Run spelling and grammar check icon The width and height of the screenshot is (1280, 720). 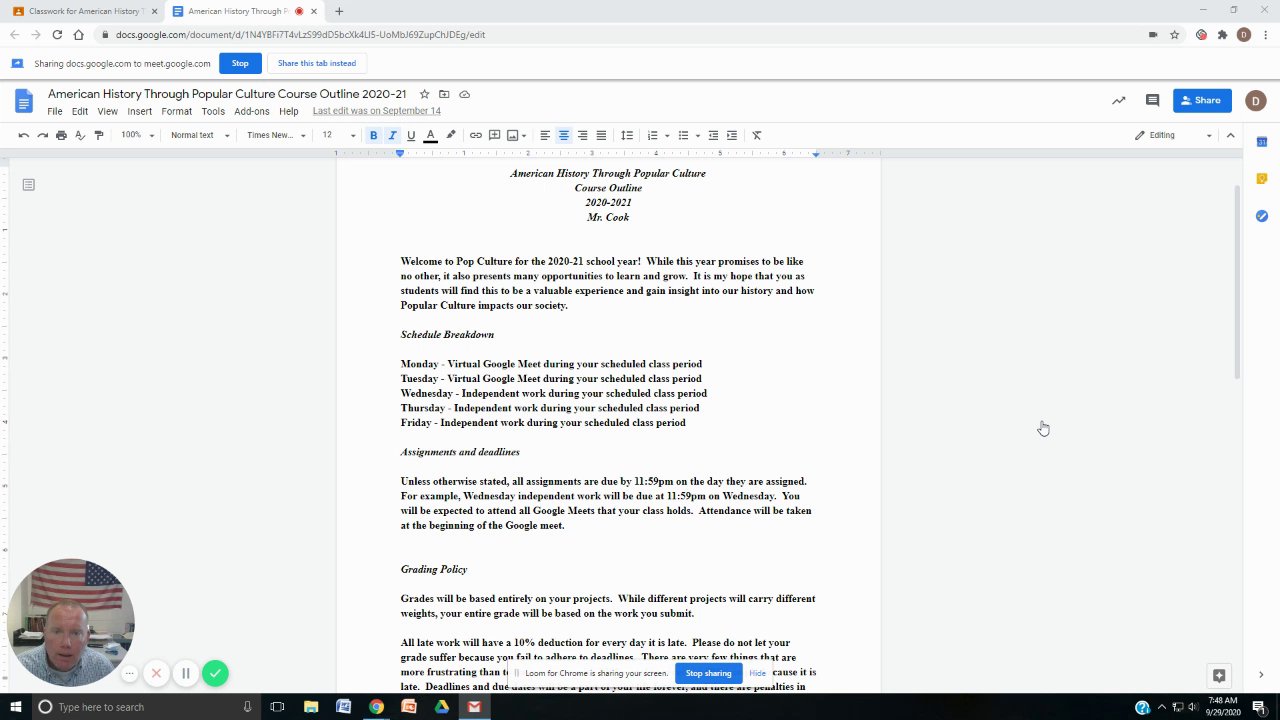click(x=80, y=135)
